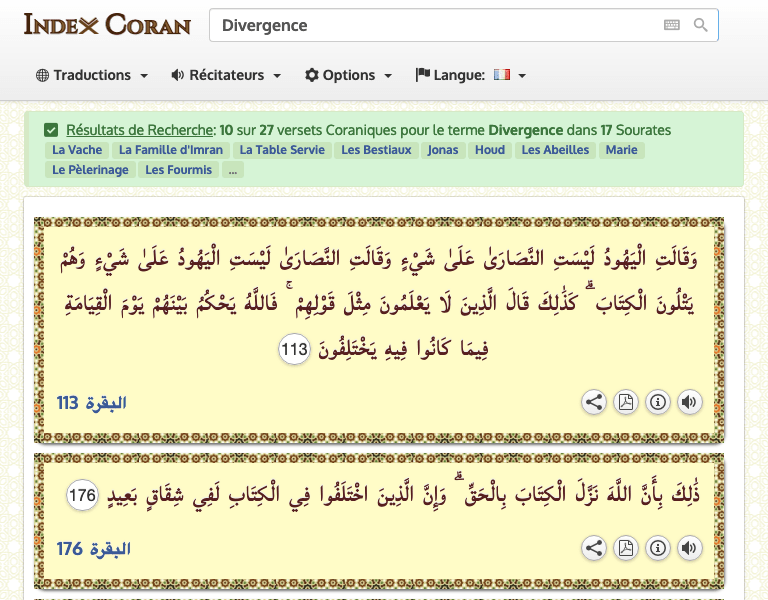
Task: Click the Divergence search input field
Action: tap(430, 25)
